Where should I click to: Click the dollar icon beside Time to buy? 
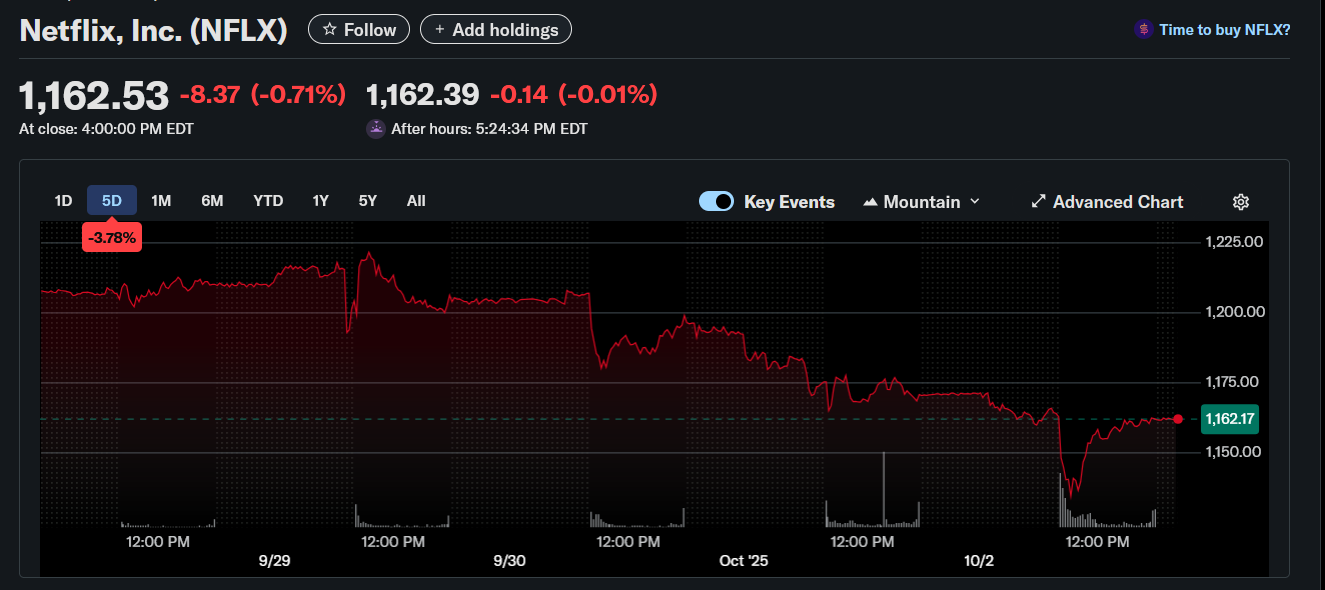[x=1143, y=30]
